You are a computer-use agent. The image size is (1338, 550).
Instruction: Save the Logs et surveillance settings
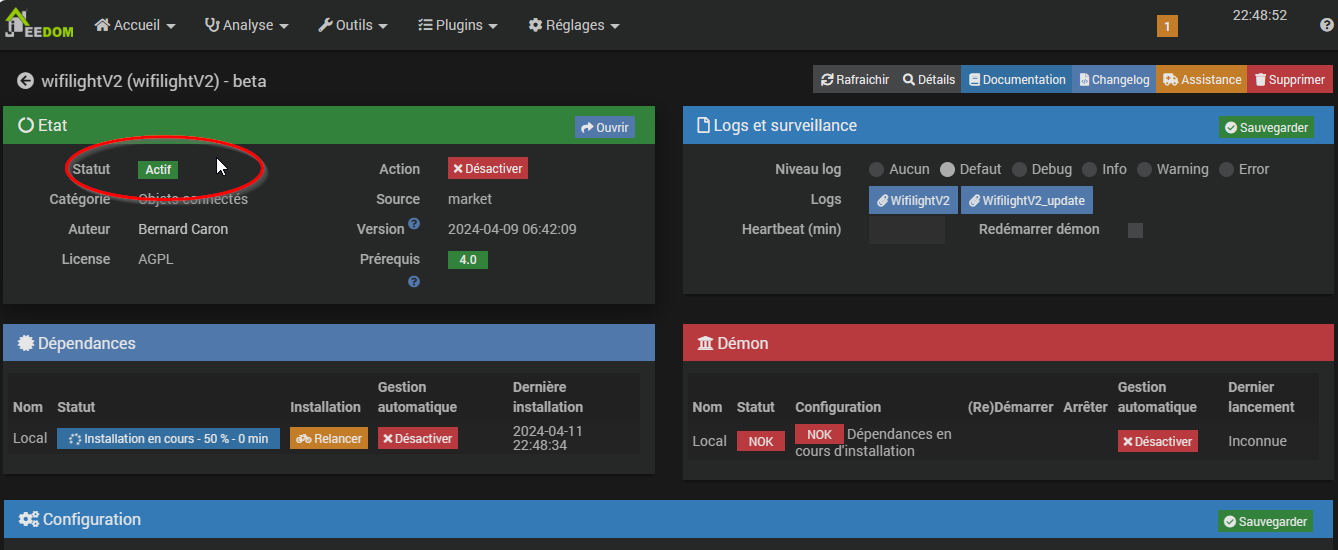(1266, 127)
